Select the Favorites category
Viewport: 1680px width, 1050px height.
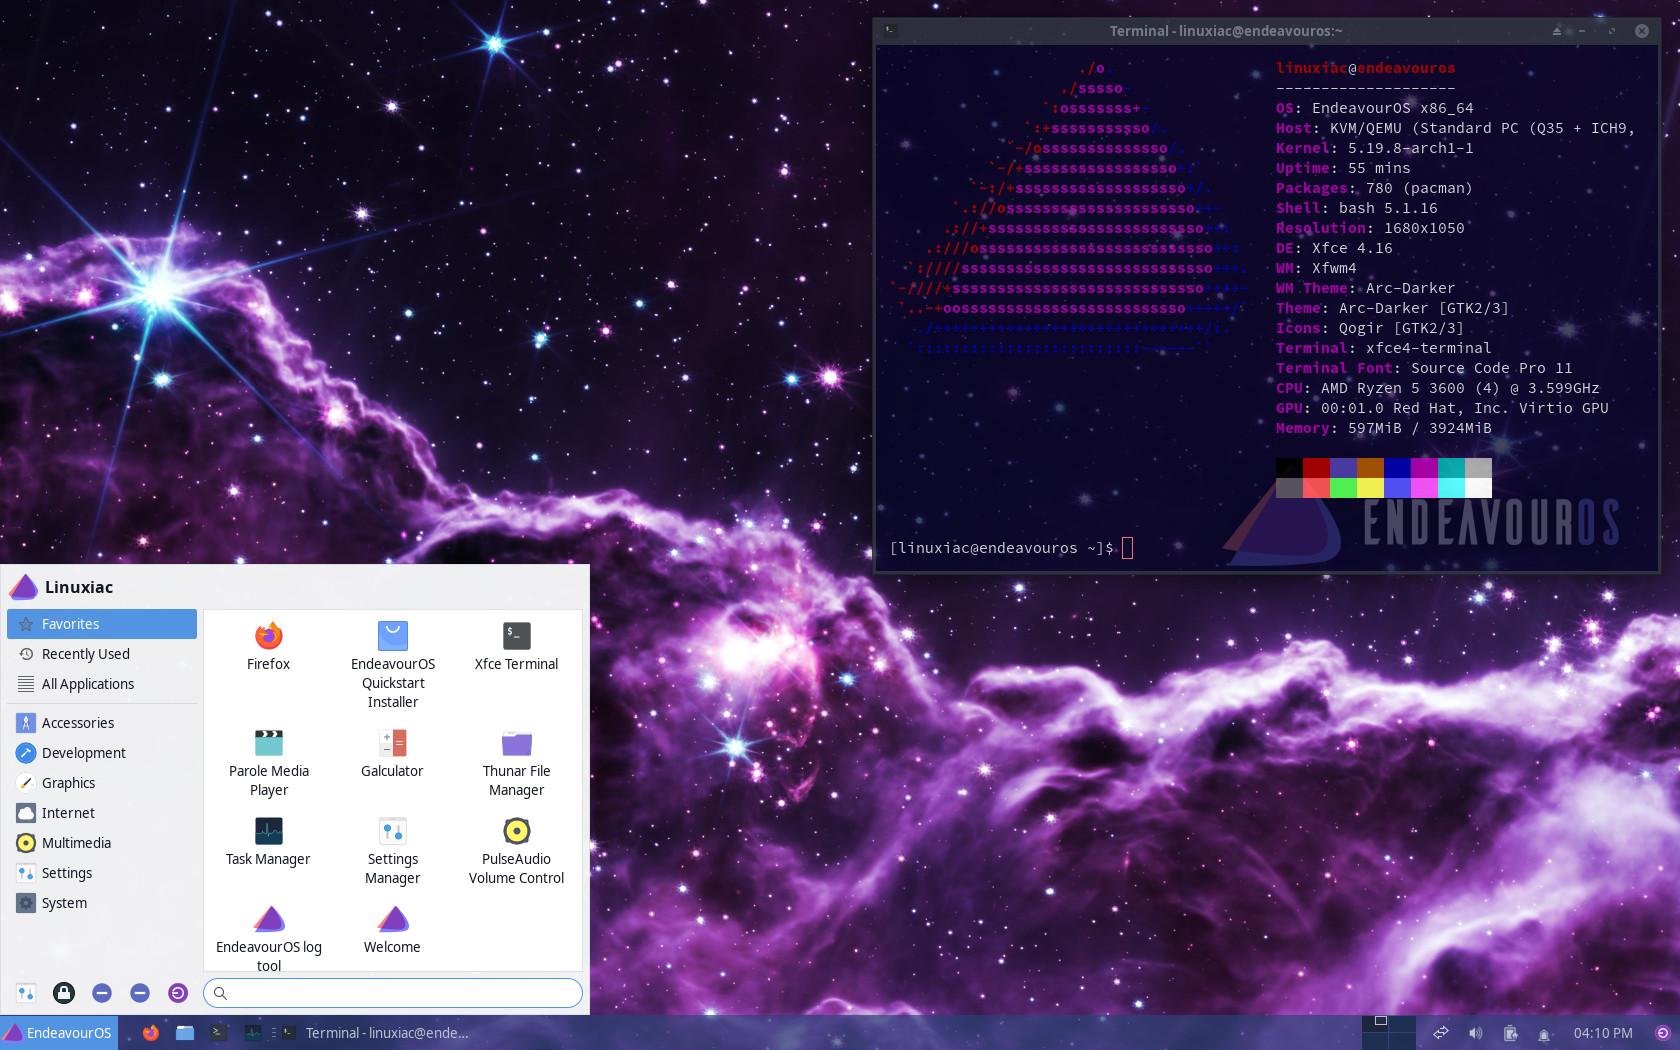[102, 624]
